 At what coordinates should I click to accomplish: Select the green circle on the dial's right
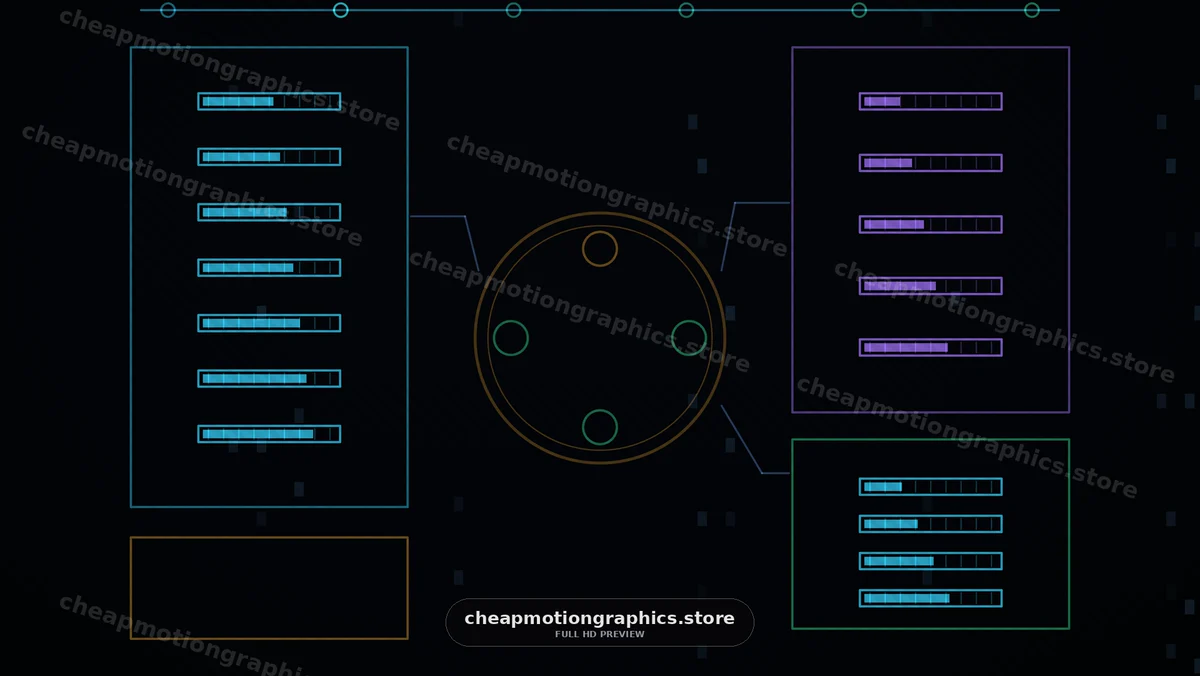[x=689, y=338]
